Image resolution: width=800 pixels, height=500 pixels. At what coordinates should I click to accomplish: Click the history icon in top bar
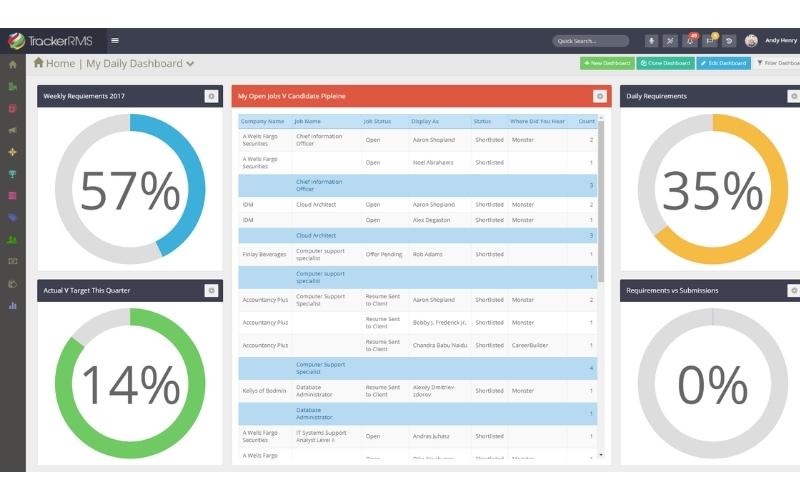728,41
